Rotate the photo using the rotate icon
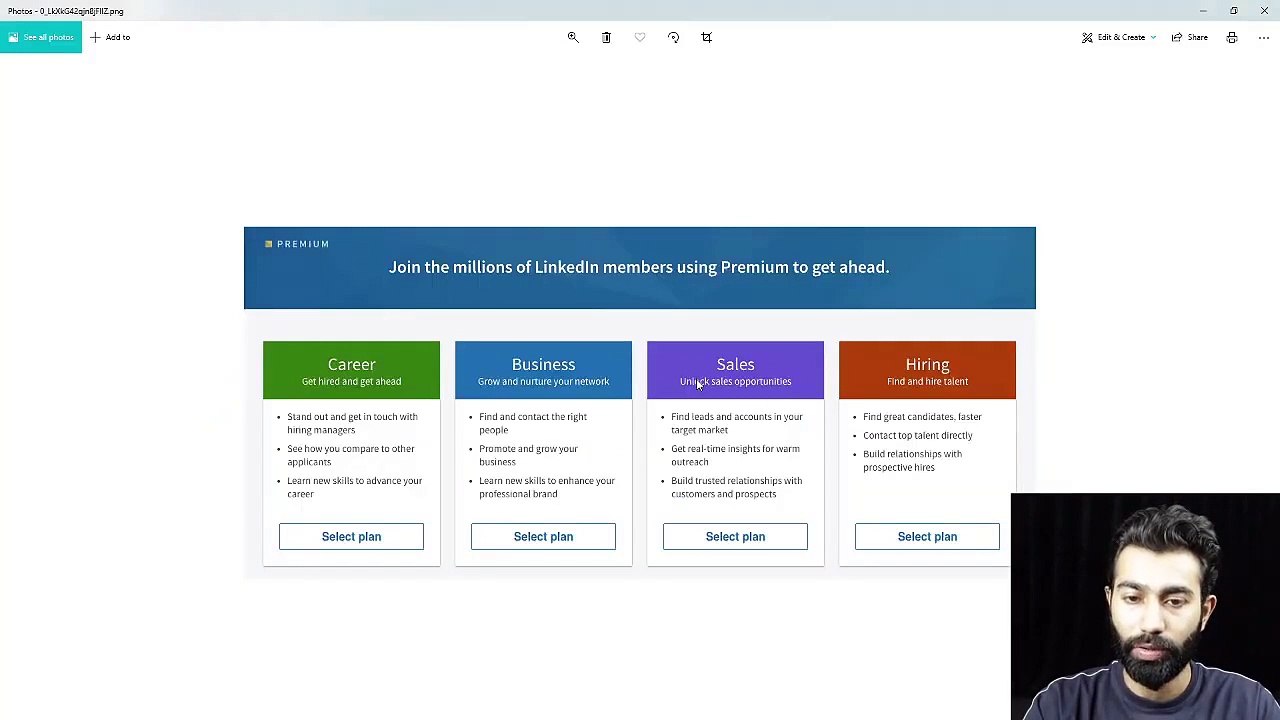 (673, 37)
